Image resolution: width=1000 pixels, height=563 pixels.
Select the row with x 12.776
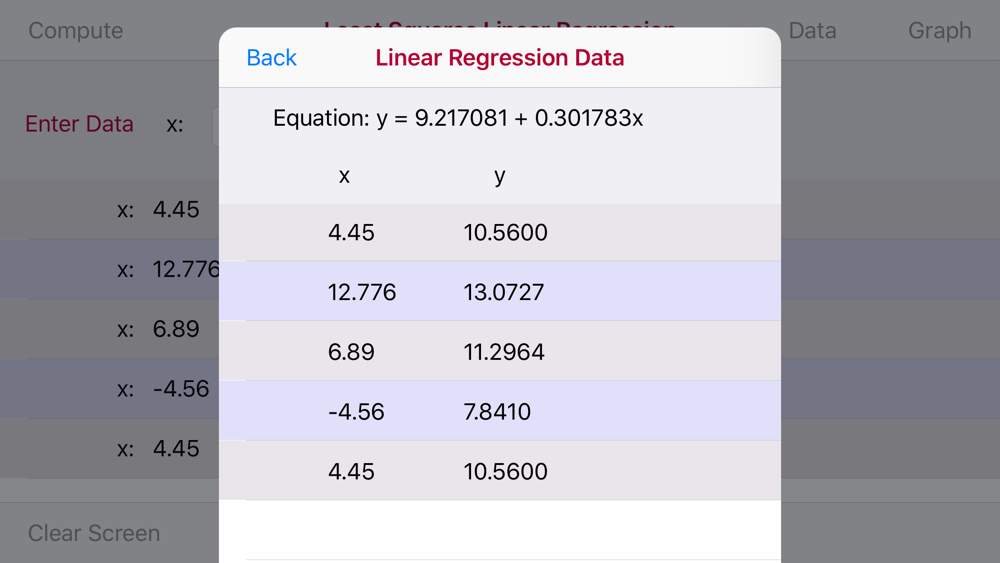pyautogui.click(x=500, y=291)
